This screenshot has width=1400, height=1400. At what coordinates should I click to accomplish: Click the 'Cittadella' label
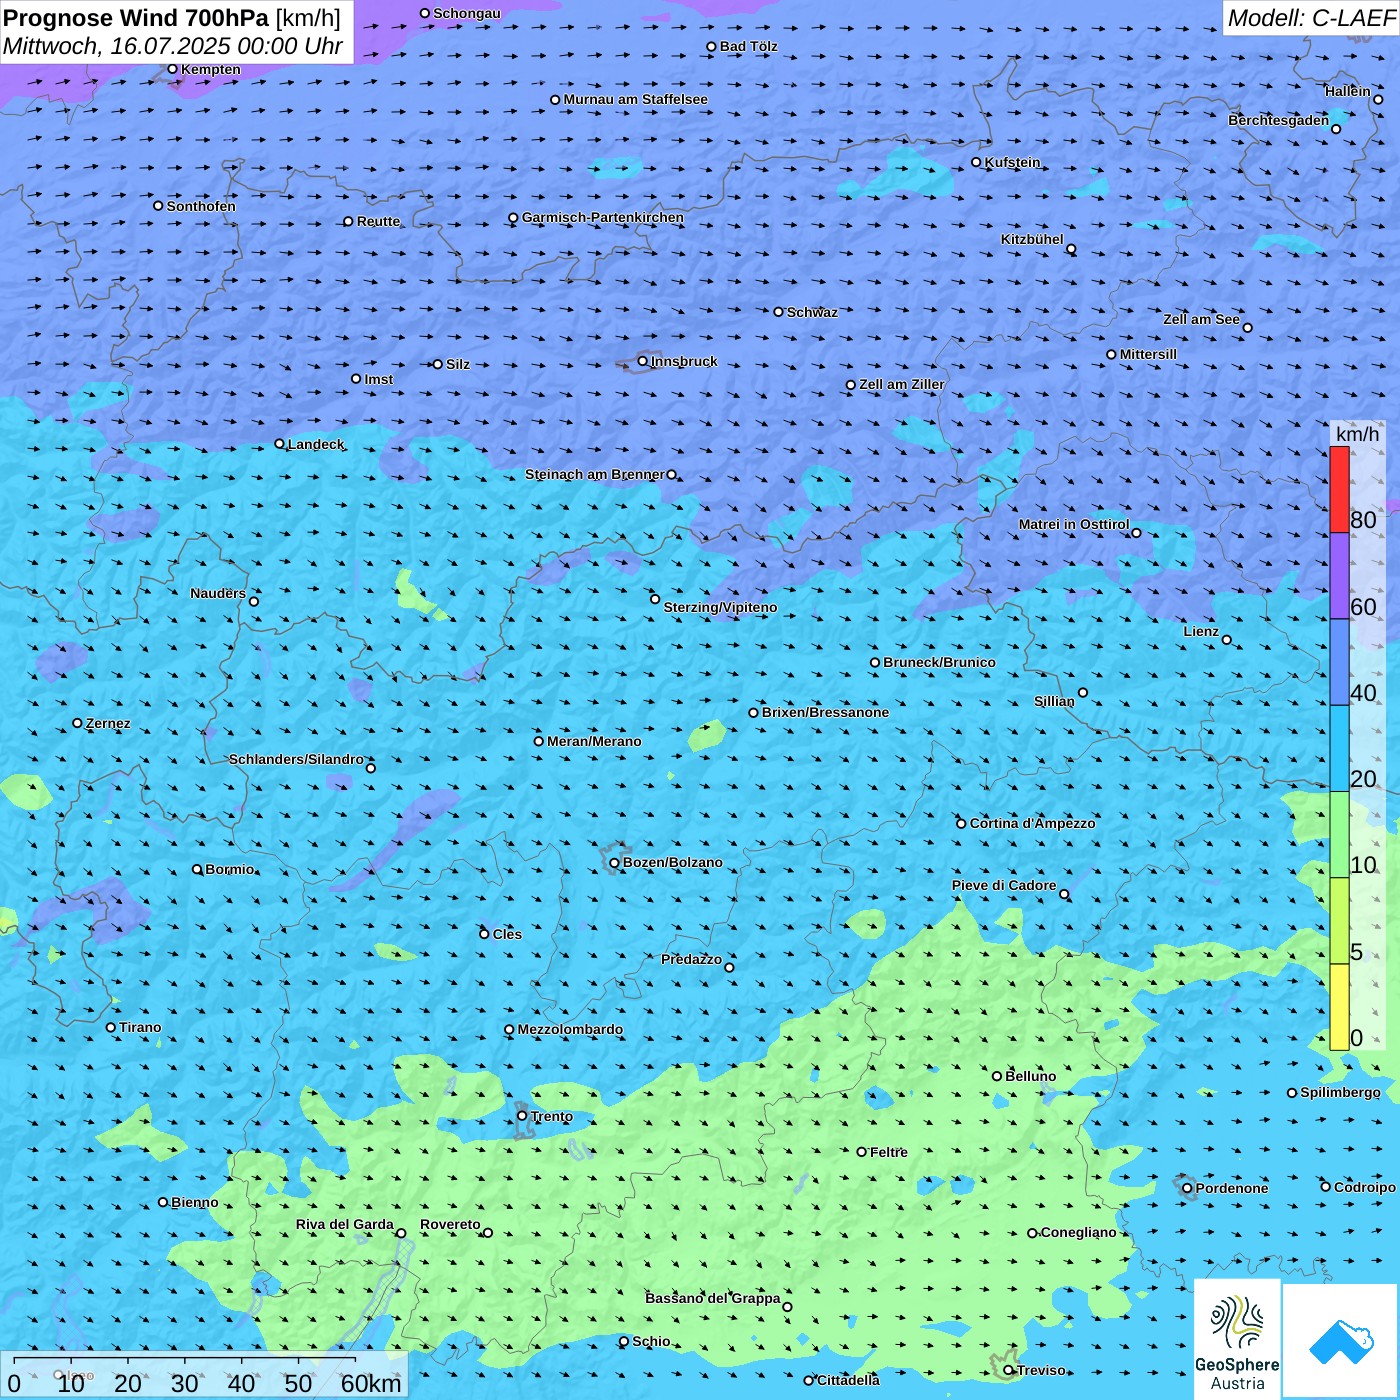pyautogui.click(x=849, y=1380)
